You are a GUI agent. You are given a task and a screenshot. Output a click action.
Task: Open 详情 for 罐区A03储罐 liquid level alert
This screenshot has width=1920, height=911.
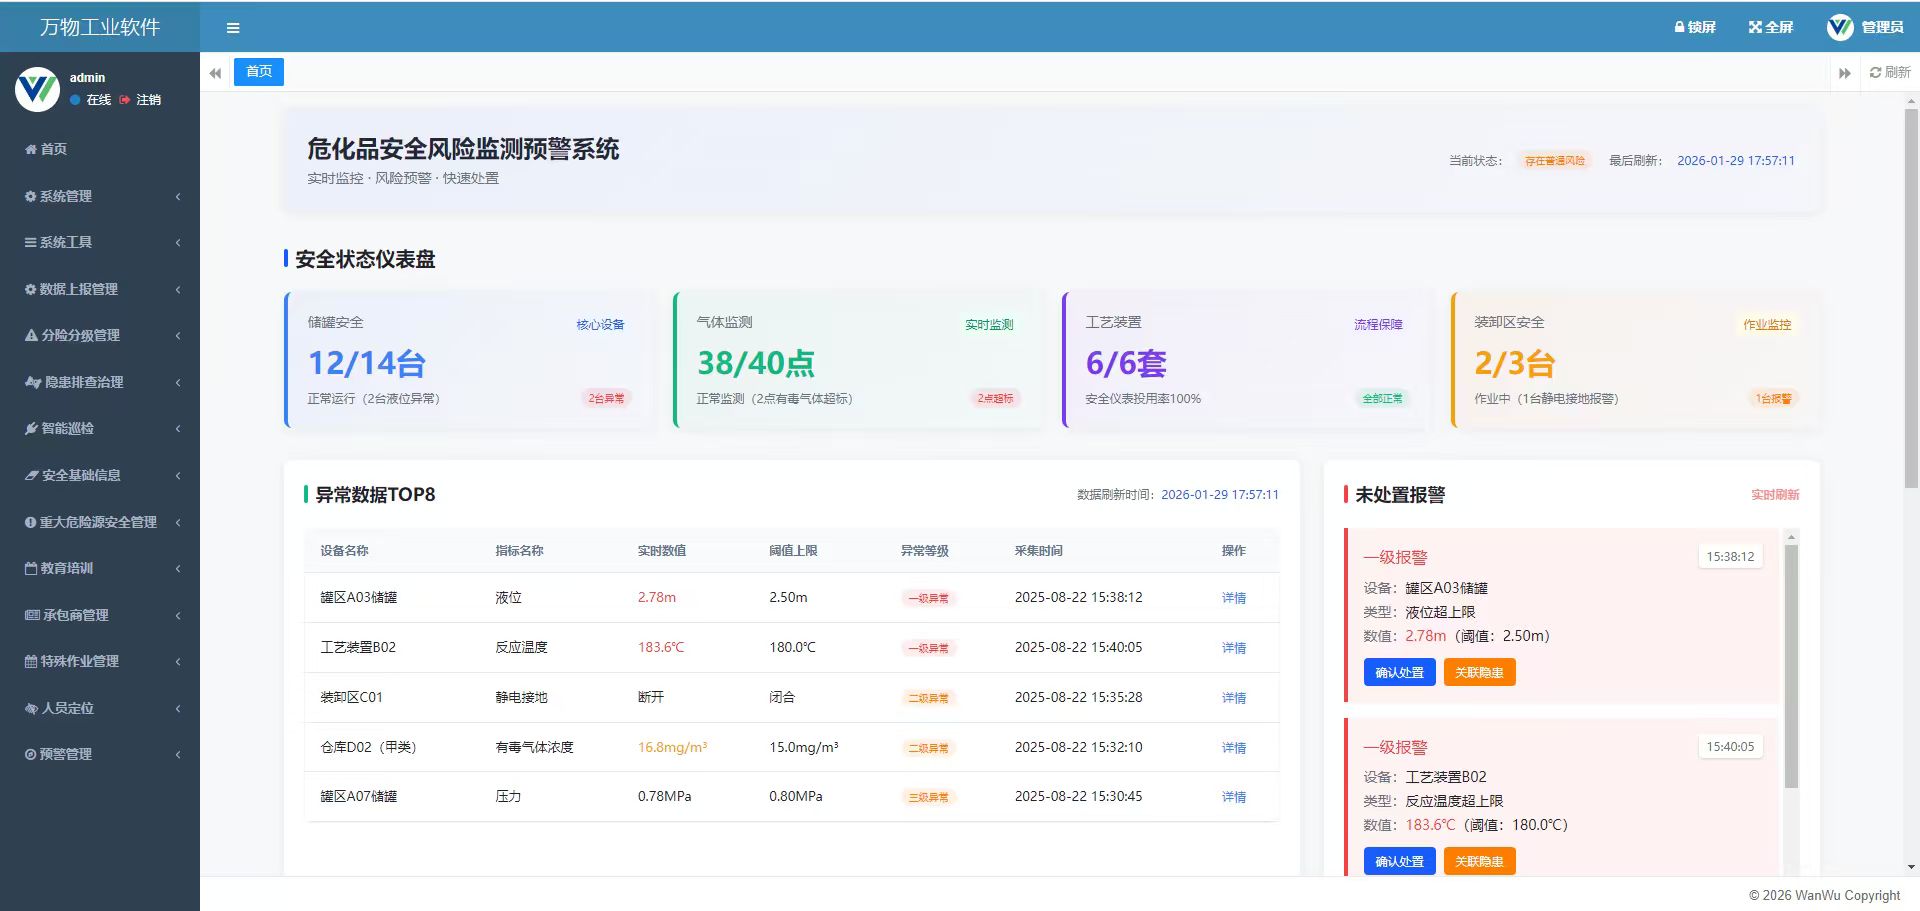coord(1233,597)
